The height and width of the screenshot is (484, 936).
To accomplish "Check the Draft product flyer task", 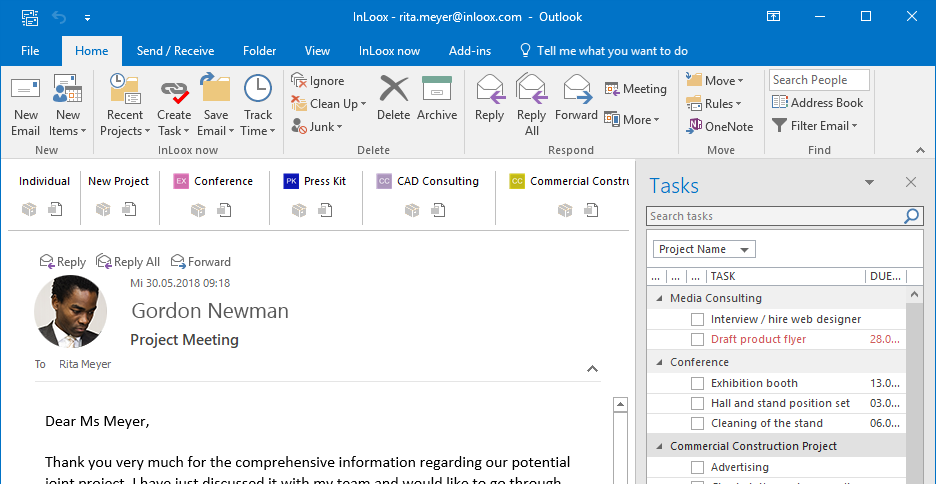I will coord(697,340).
